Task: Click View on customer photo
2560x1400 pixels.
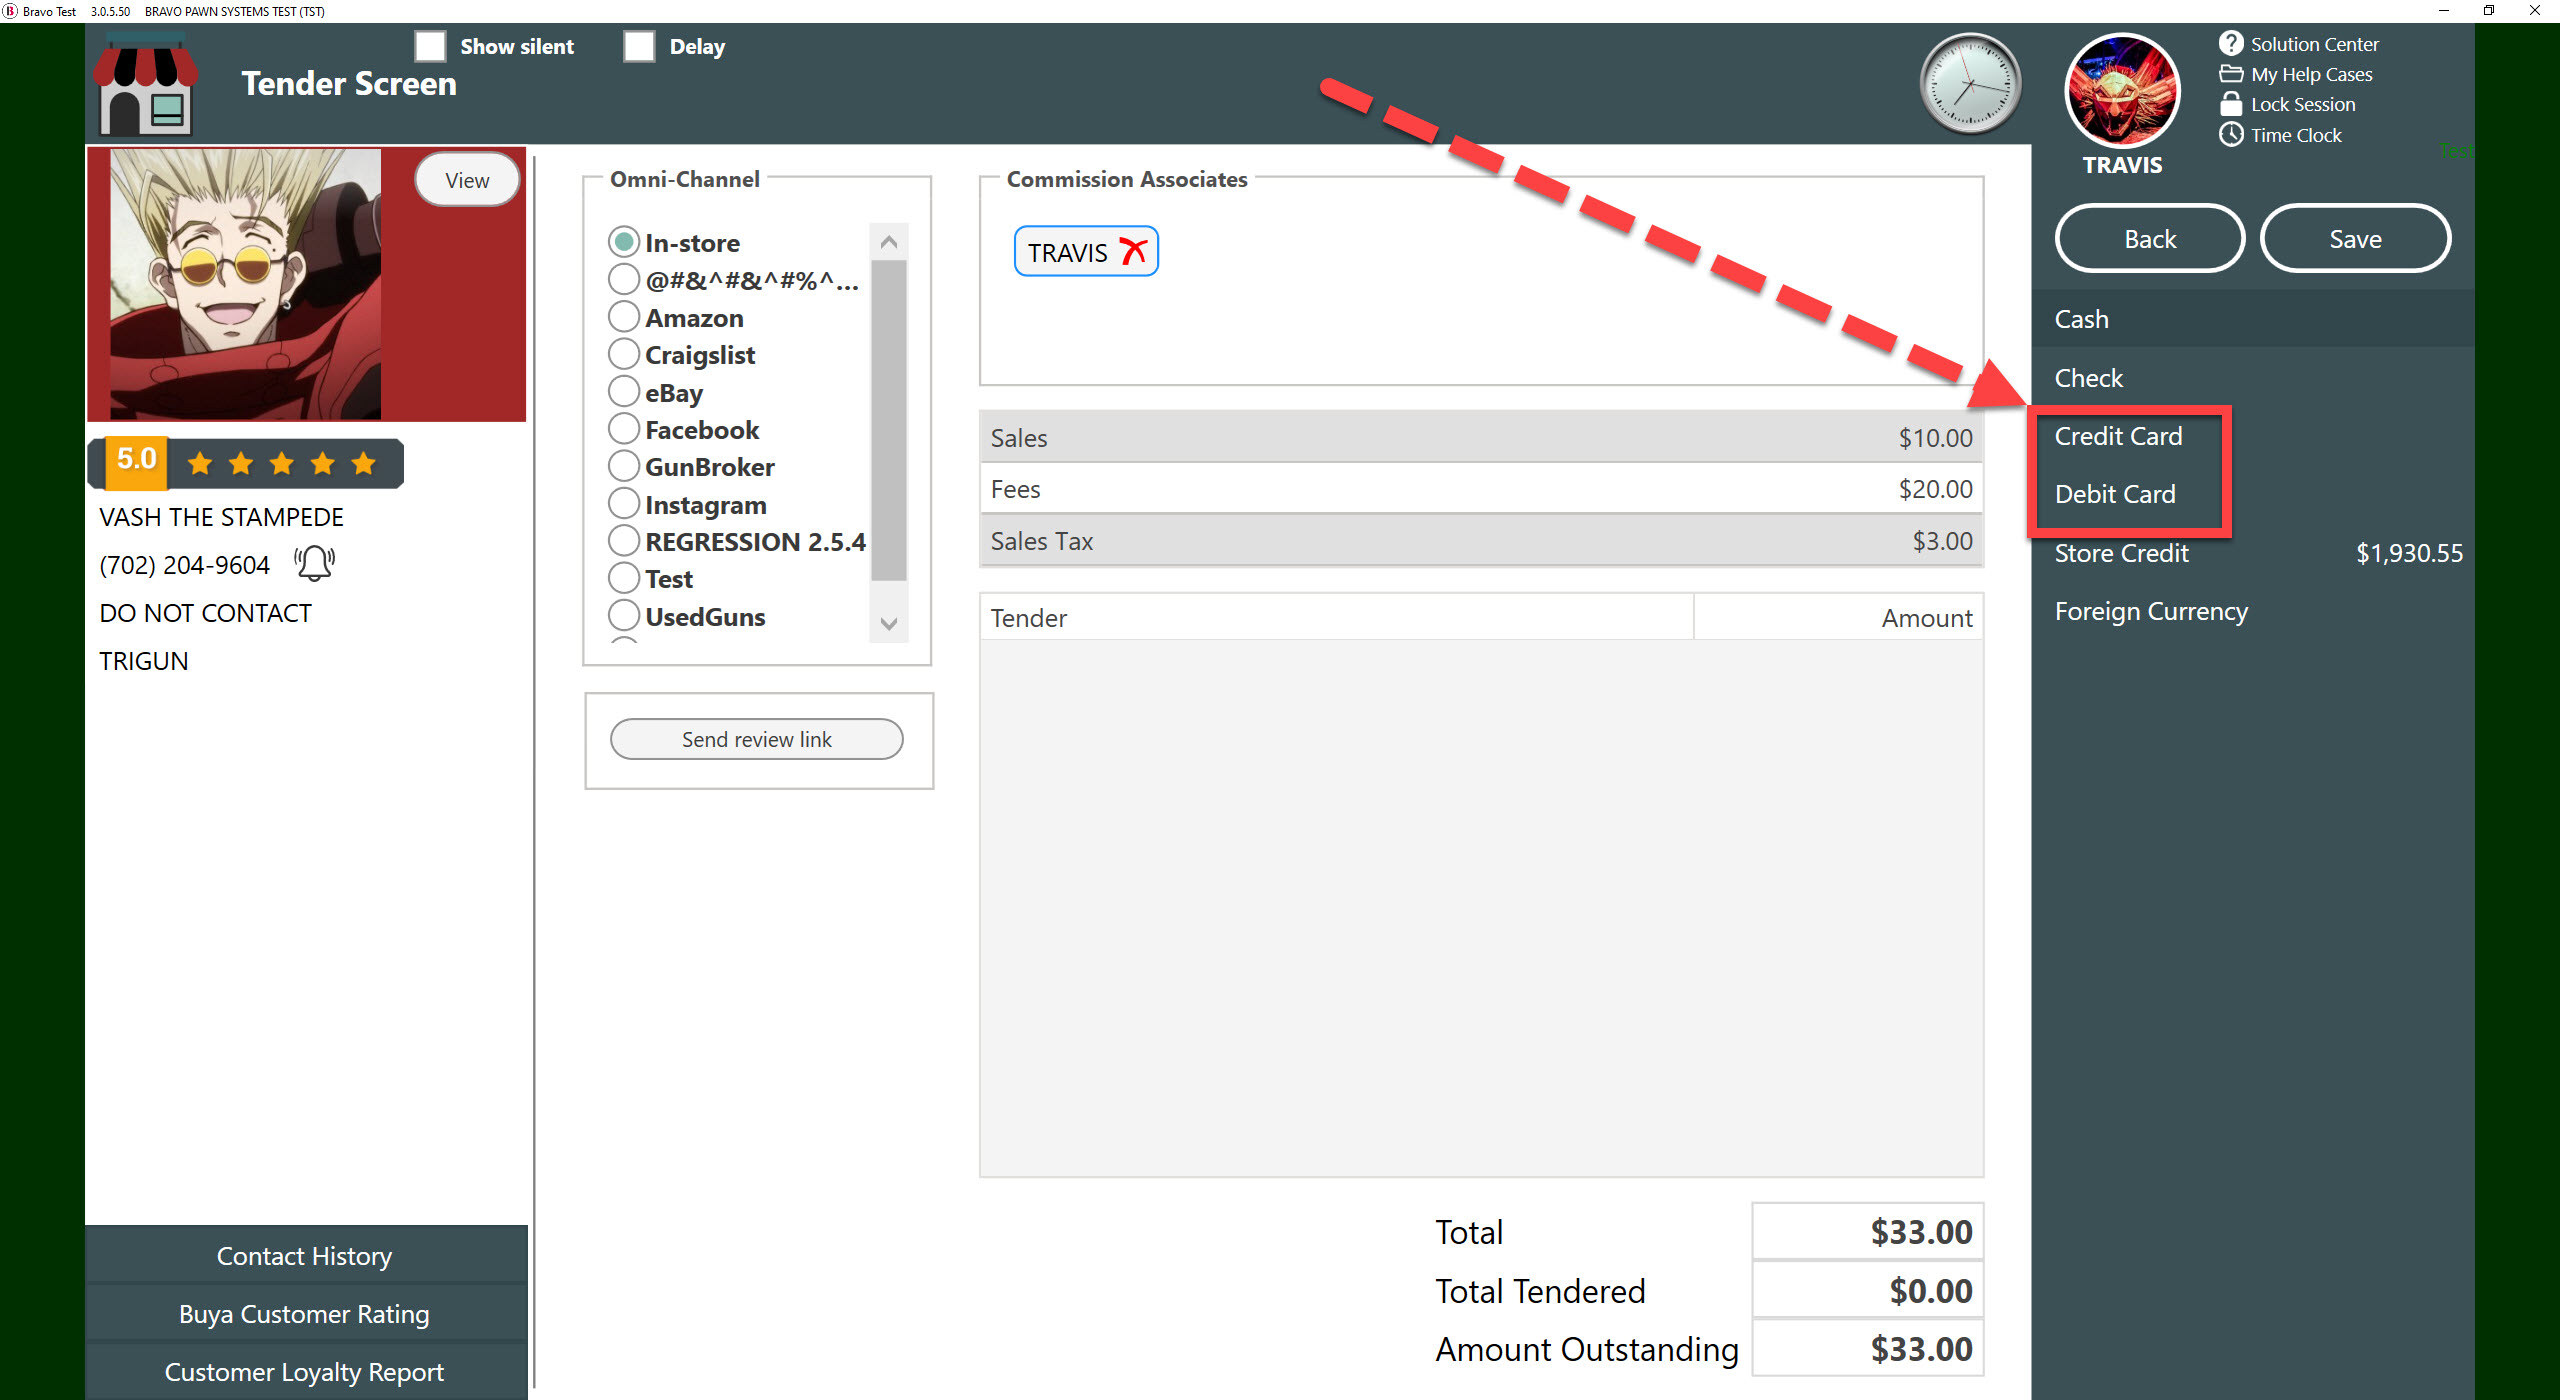Action: point(467,180)
